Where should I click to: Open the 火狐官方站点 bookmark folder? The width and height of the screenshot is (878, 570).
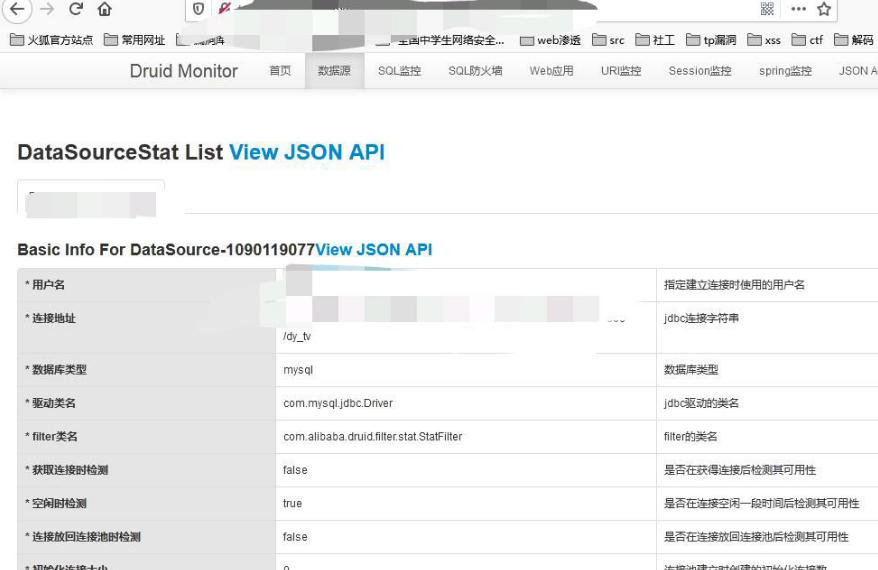tap(52, 40)
